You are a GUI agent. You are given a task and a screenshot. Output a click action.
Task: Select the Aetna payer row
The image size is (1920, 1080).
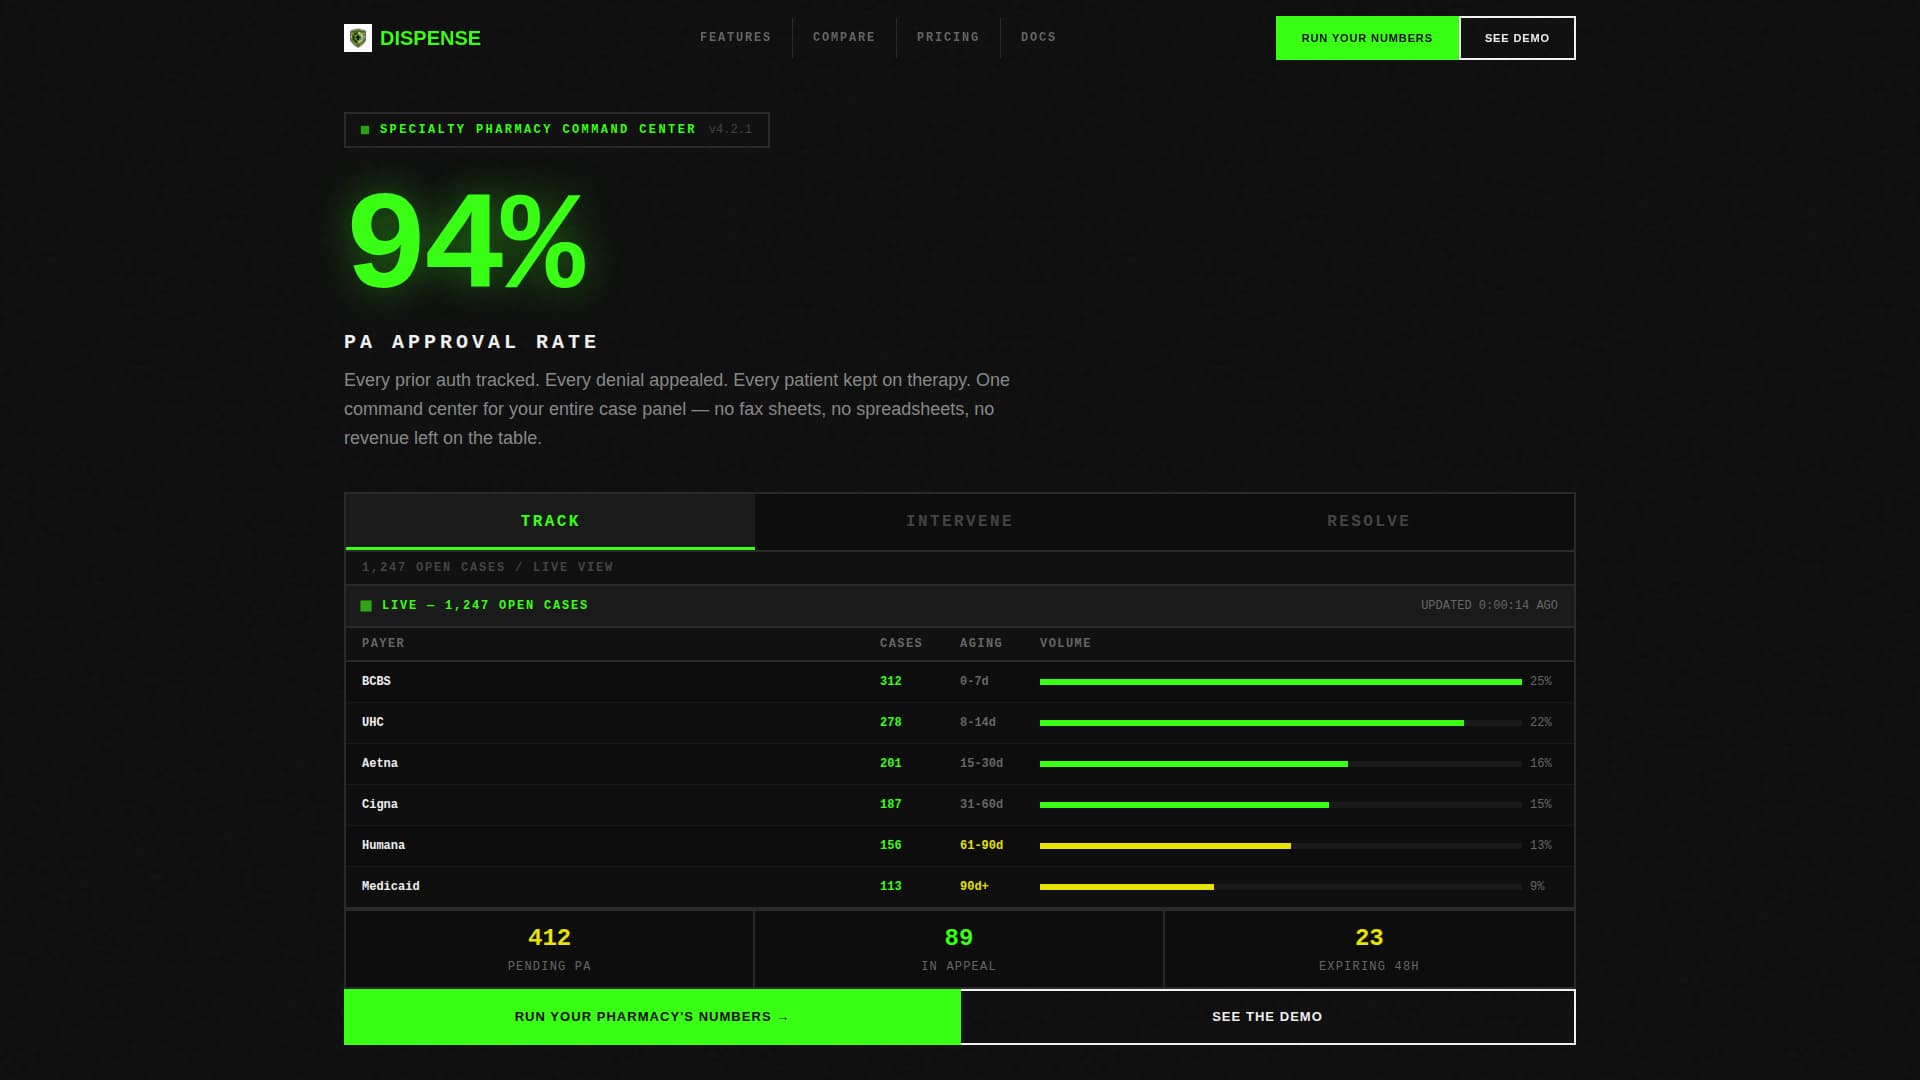(959, 764)
